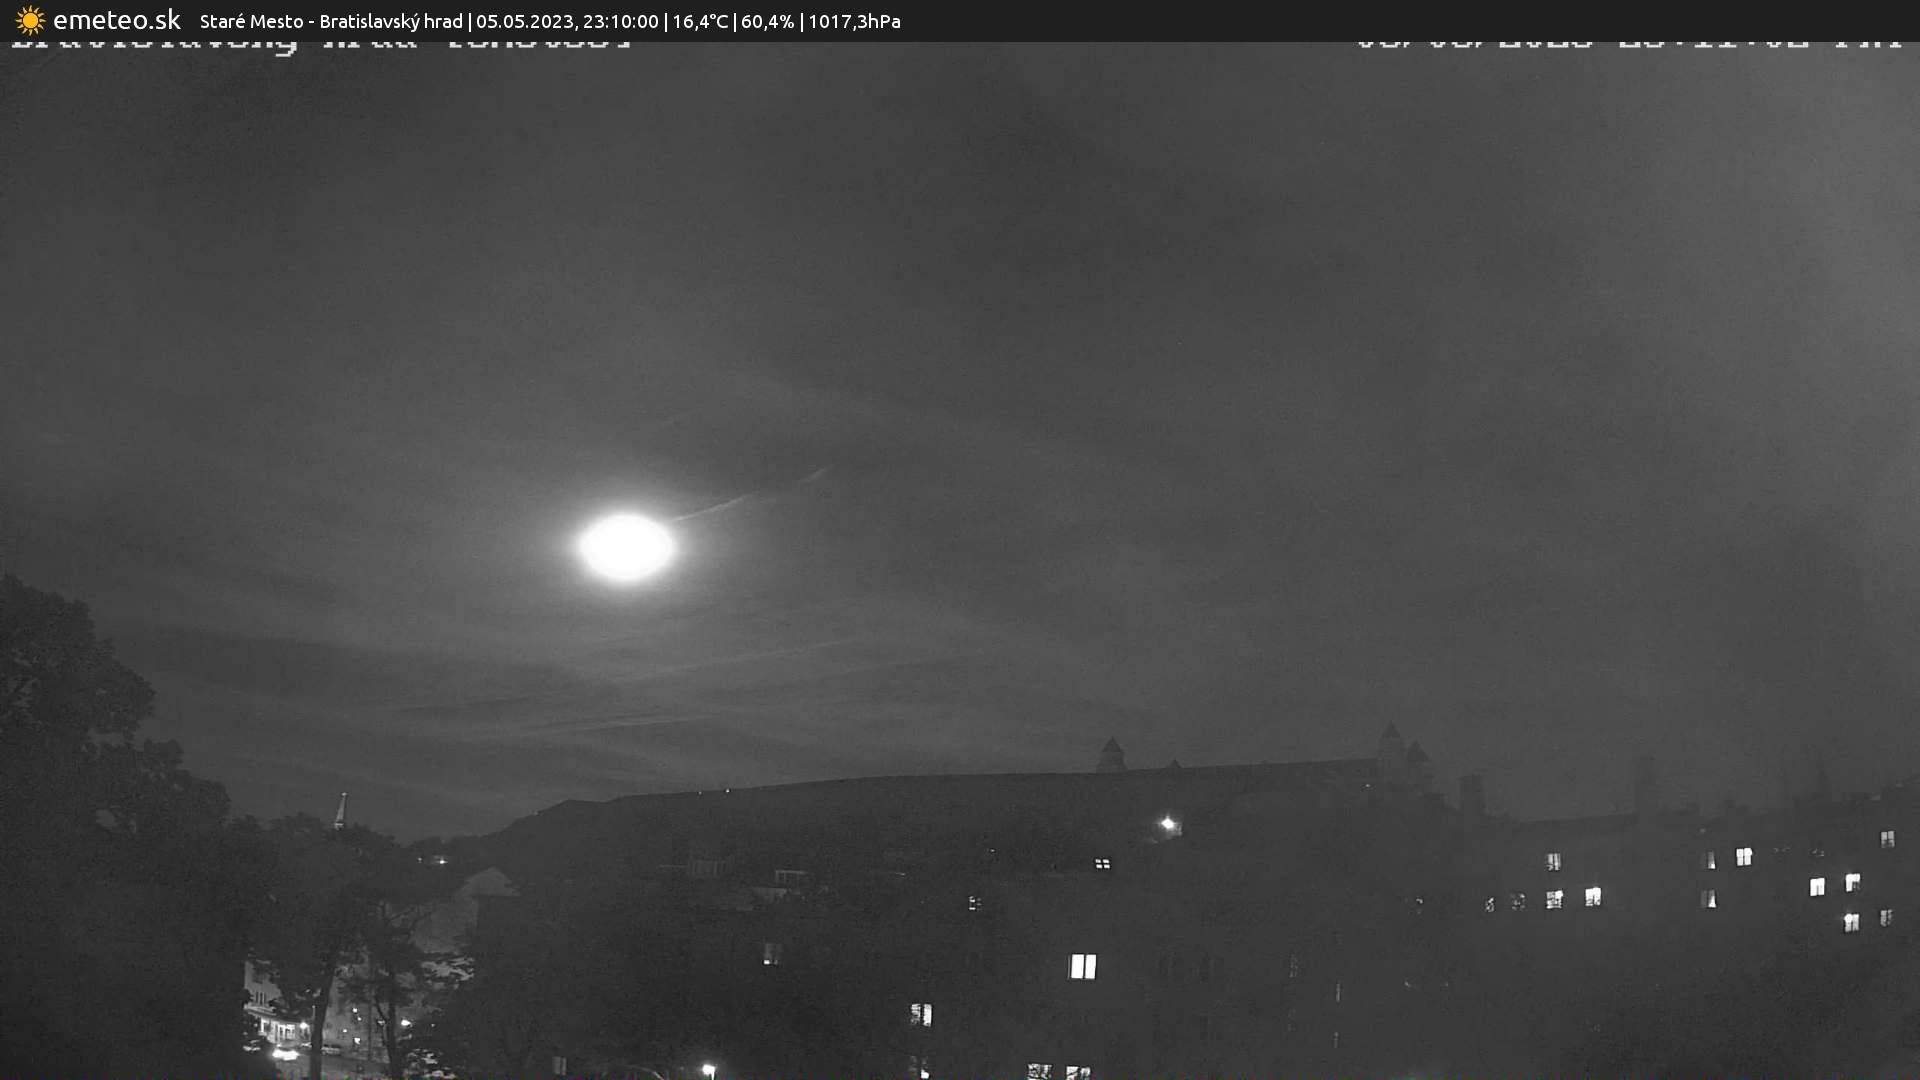Click the left castle tower silhouette
Viewport: 1920px width, 1080px height.
1111,755
